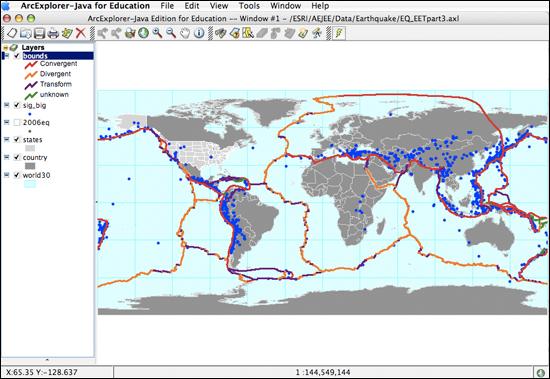Click the Save project floppy icon

pyautogui.click(x=39, y=33)
